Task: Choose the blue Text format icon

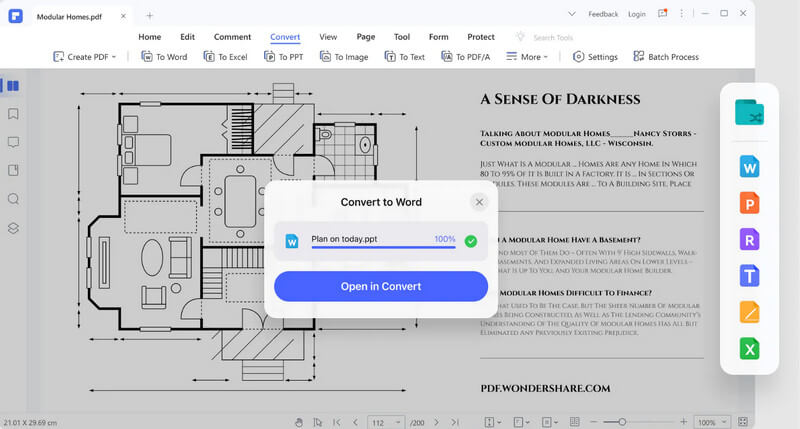Action: [749, 276]
